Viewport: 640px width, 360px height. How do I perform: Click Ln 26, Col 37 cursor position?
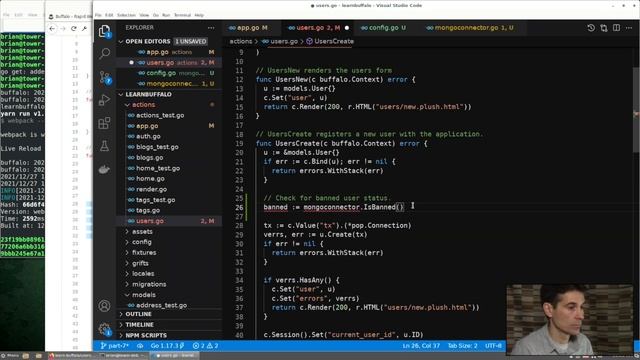[x=421, y=346]
